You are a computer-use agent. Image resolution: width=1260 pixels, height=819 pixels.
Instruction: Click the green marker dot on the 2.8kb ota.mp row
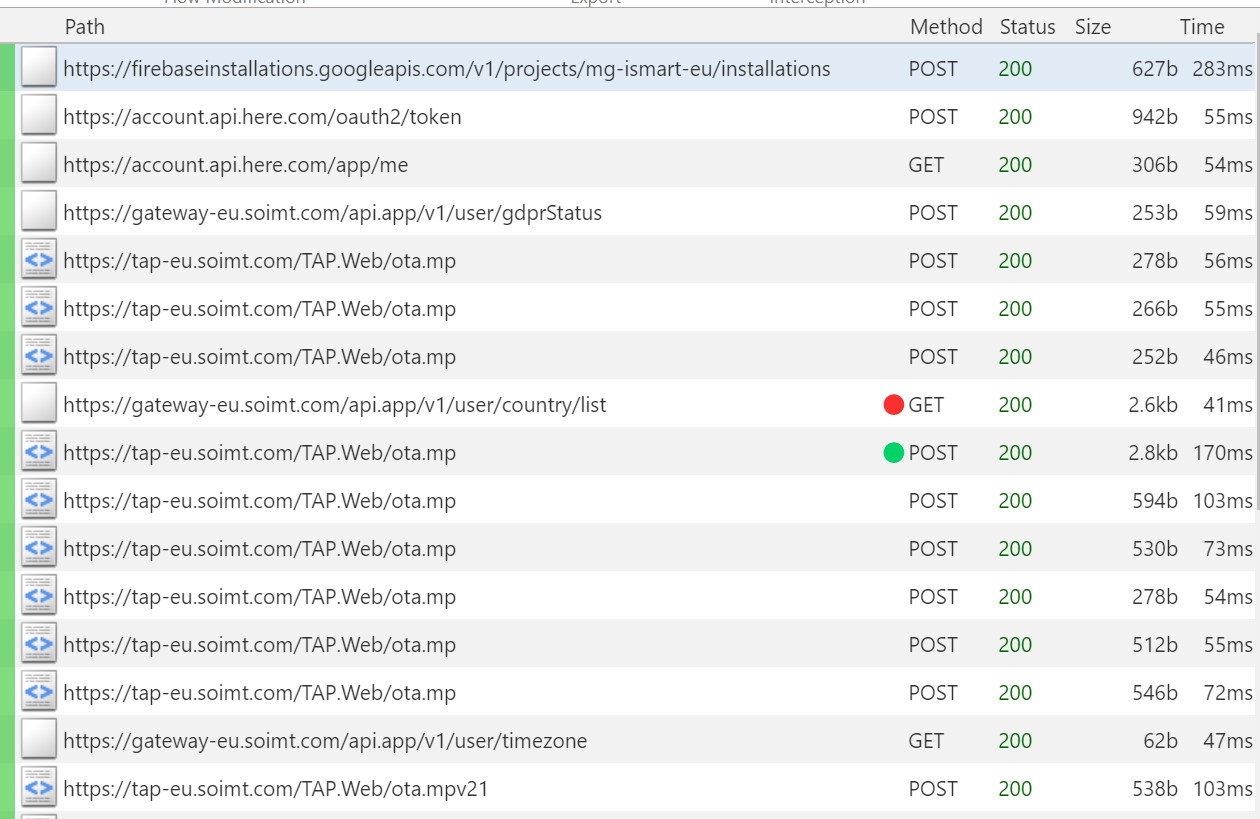click(x=894, y=453)
